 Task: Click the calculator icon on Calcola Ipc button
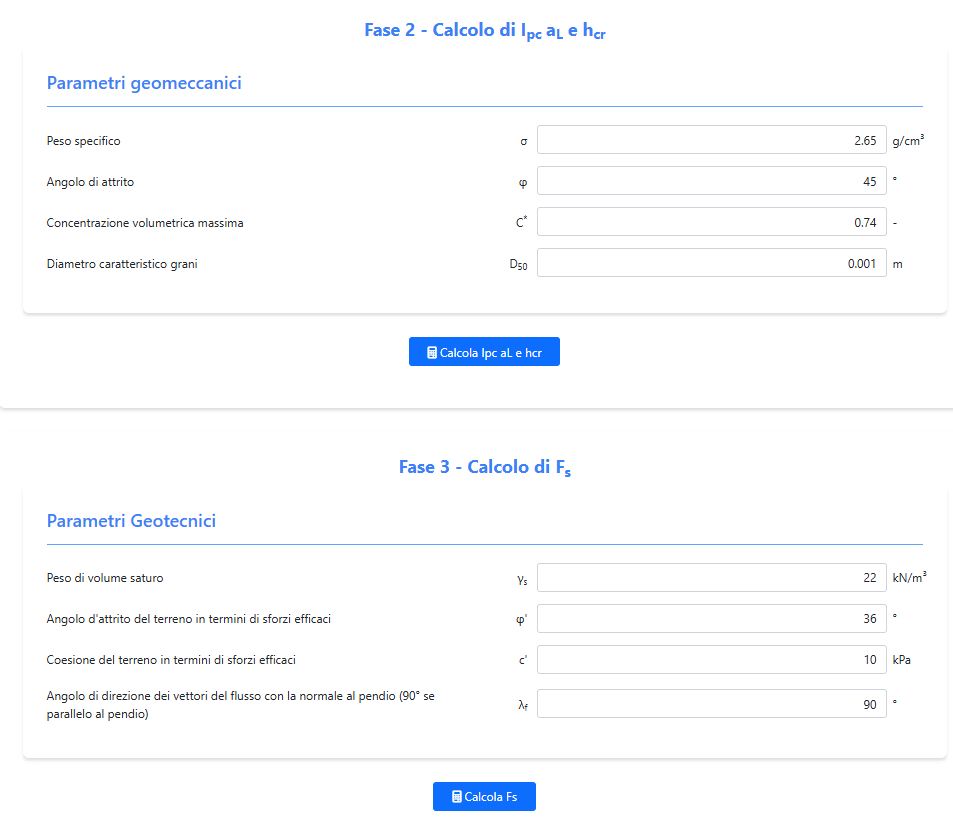(432, 353)
